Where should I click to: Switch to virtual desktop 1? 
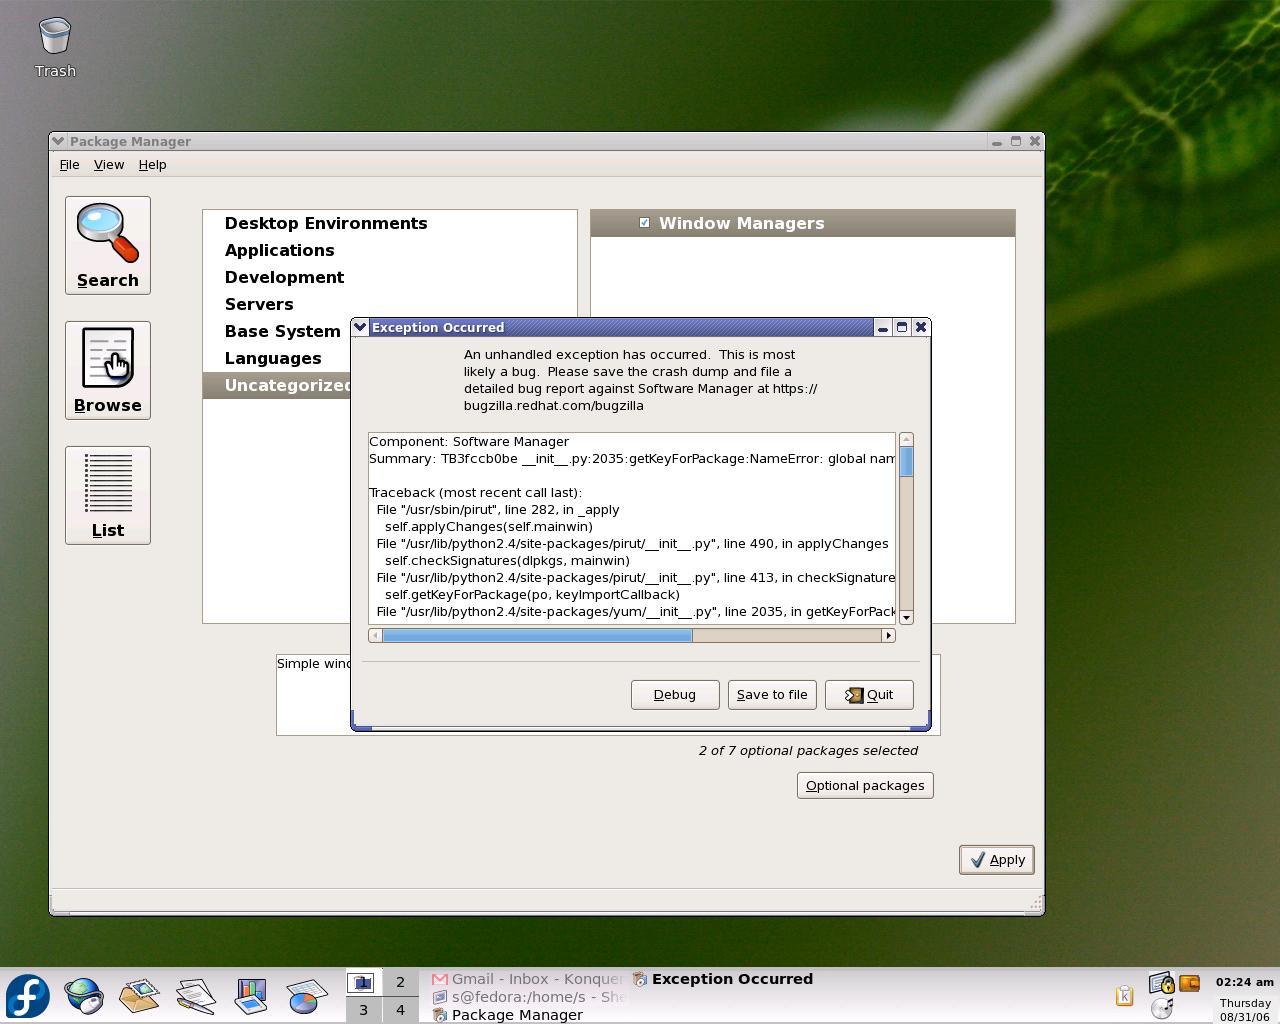(x=363, y=983)
